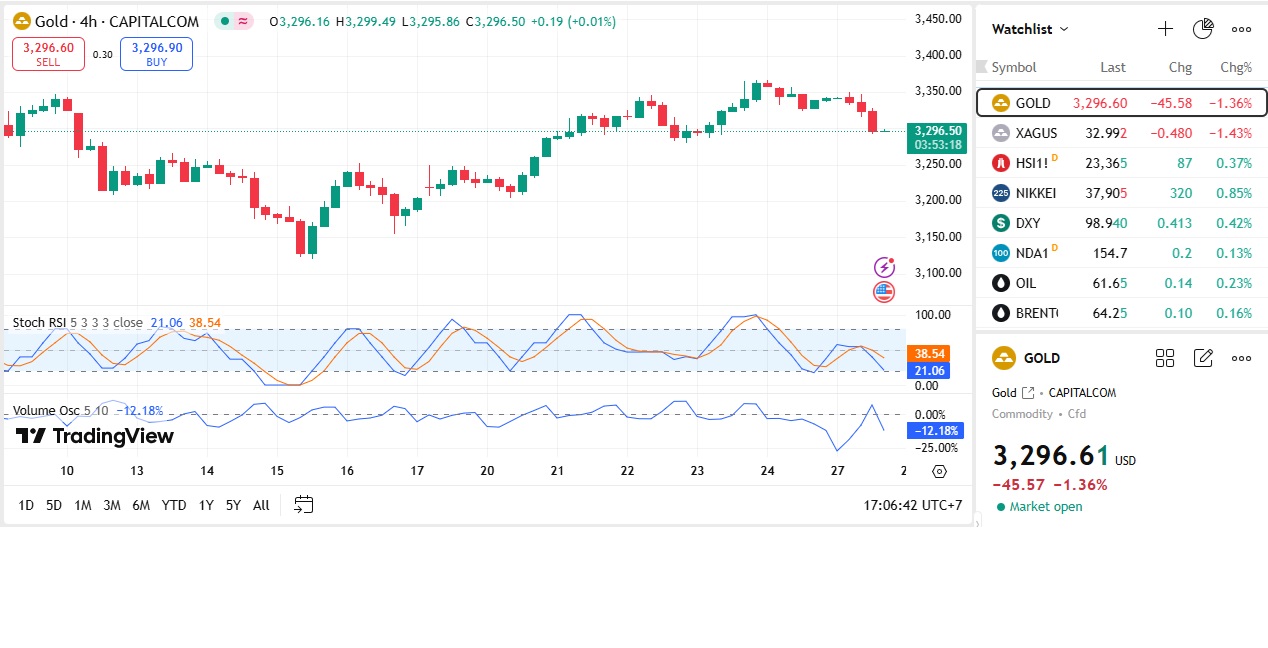Viewport: 1268px width, 648px height.
Task: Click the Go to date calendar icon
Action: pos(304,505)
